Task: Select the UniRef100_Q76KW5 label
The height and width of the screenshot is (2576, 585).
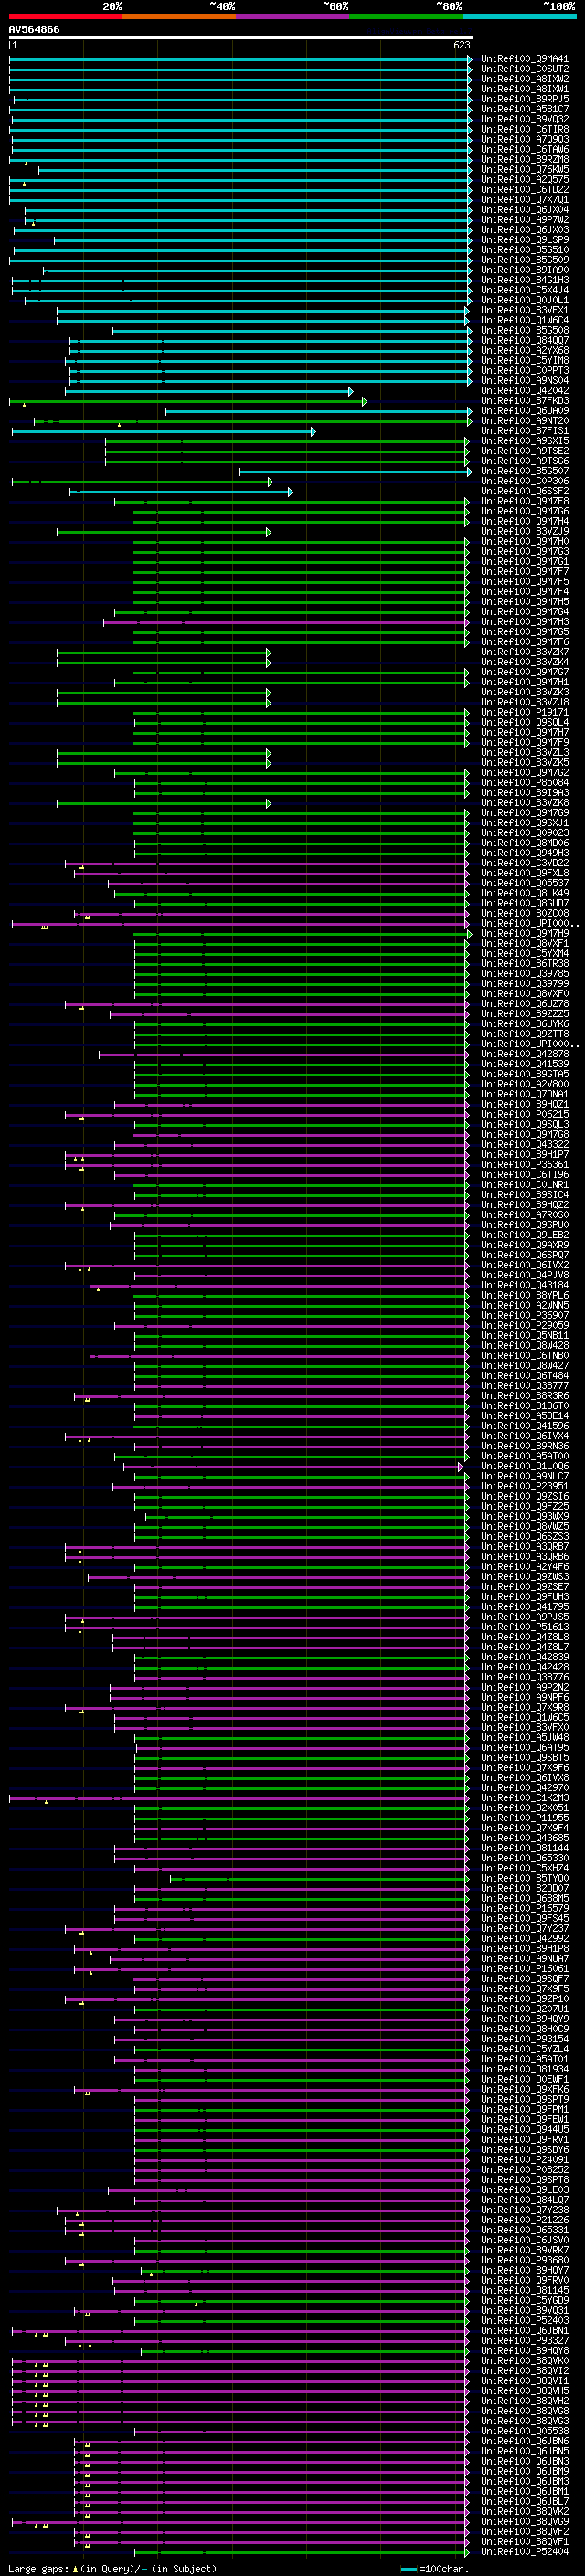Action: [x=525, y=169]
